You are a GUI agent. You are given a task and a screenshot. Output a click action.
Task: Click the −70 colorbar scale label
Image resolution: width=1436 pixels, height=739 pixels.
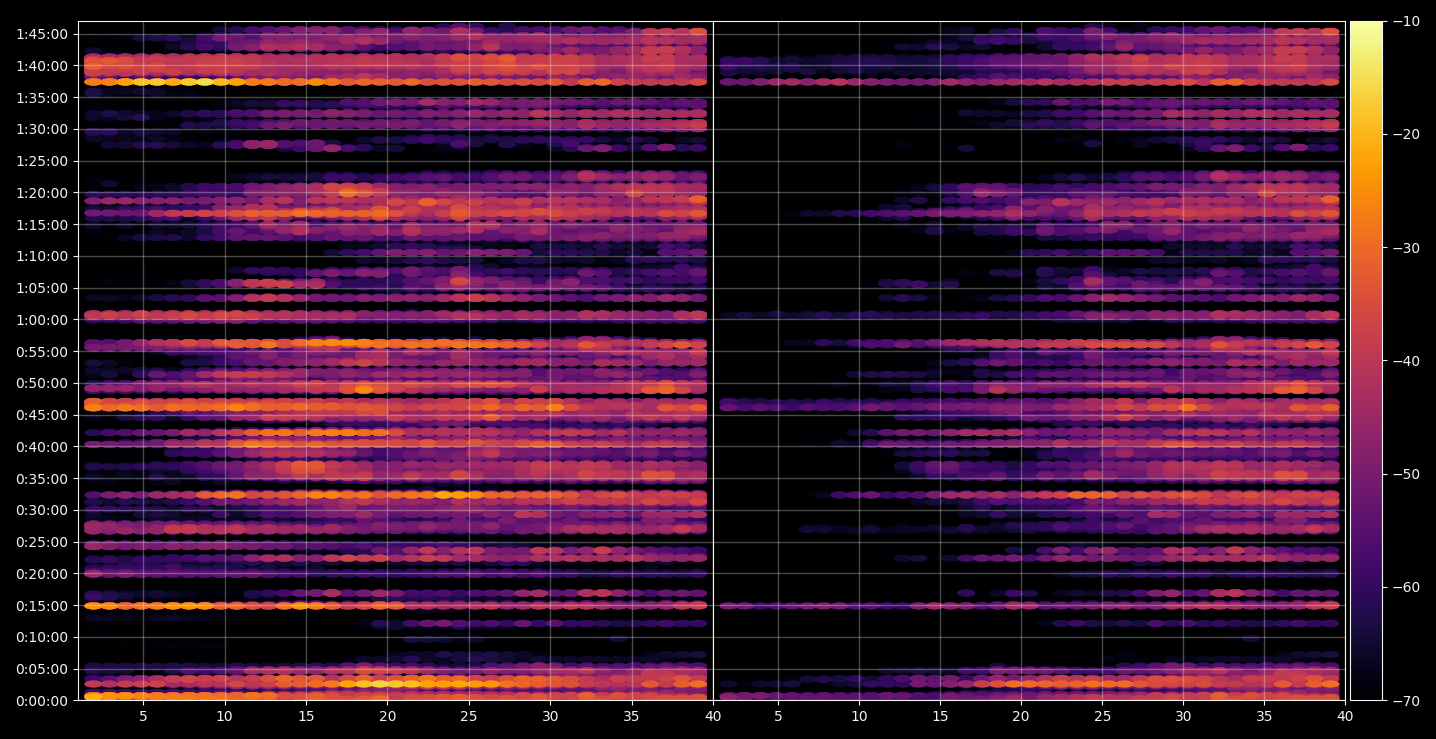(1405, 701)
